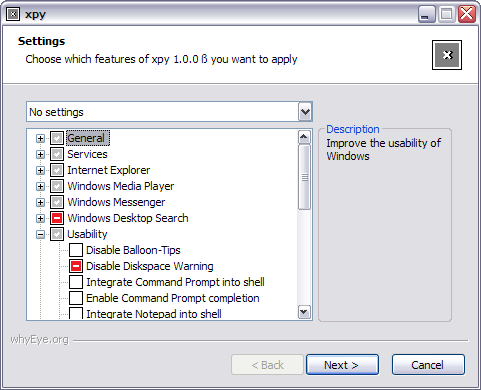The height and width of the screenshot is (390, 481).
Task: Check Integrate Command Prompt into shell
Action: pos(76,282)
